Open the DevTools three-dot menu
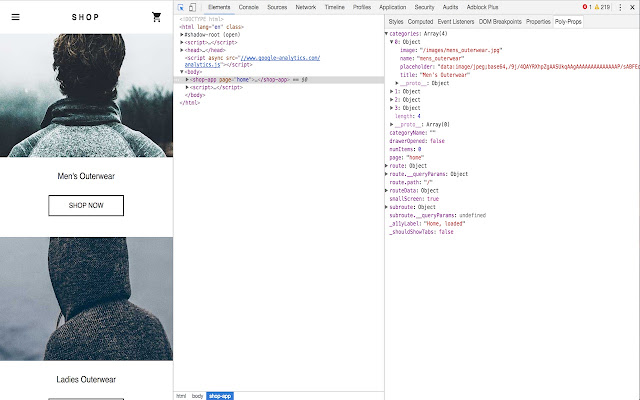 coord(620,7)
